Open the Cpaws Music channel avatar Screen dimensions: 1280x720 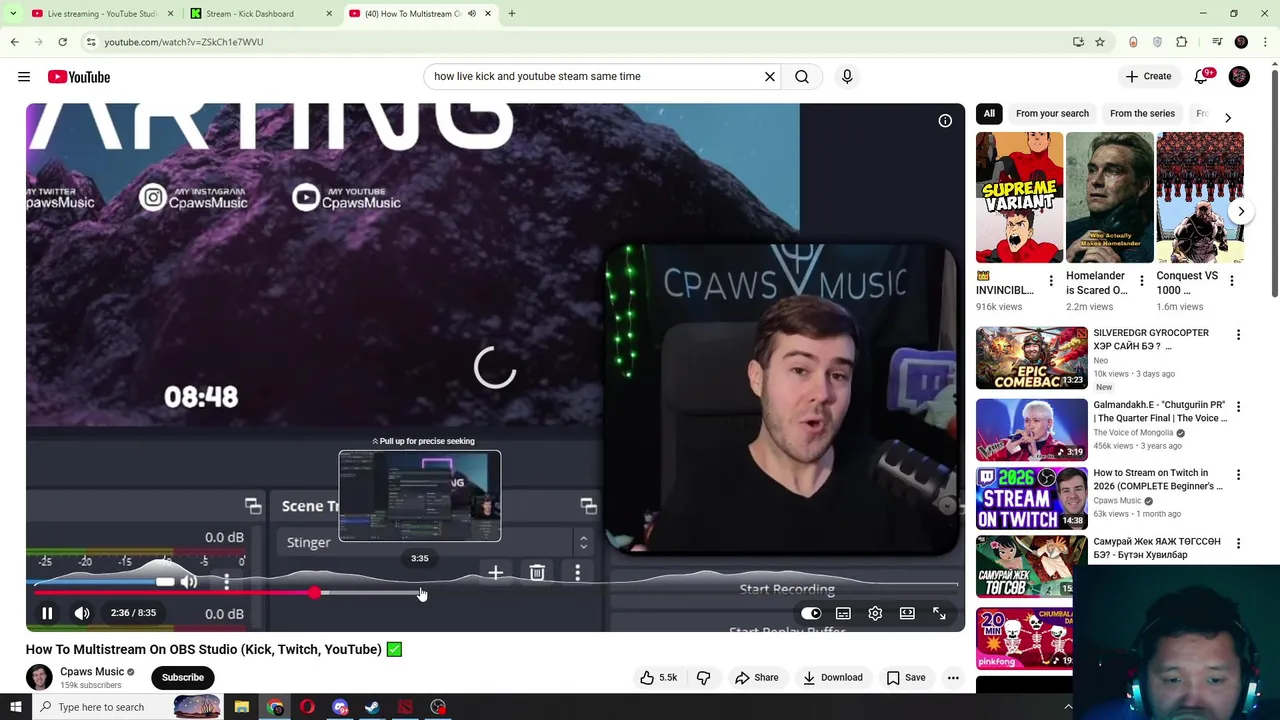(39, 677)
